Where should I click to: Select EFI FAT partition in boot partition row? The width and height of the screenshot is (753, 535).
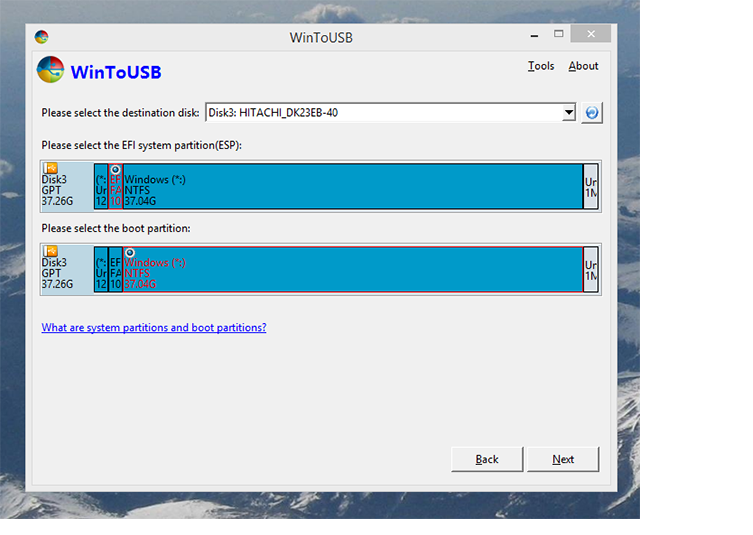click(x=115, y=269)
